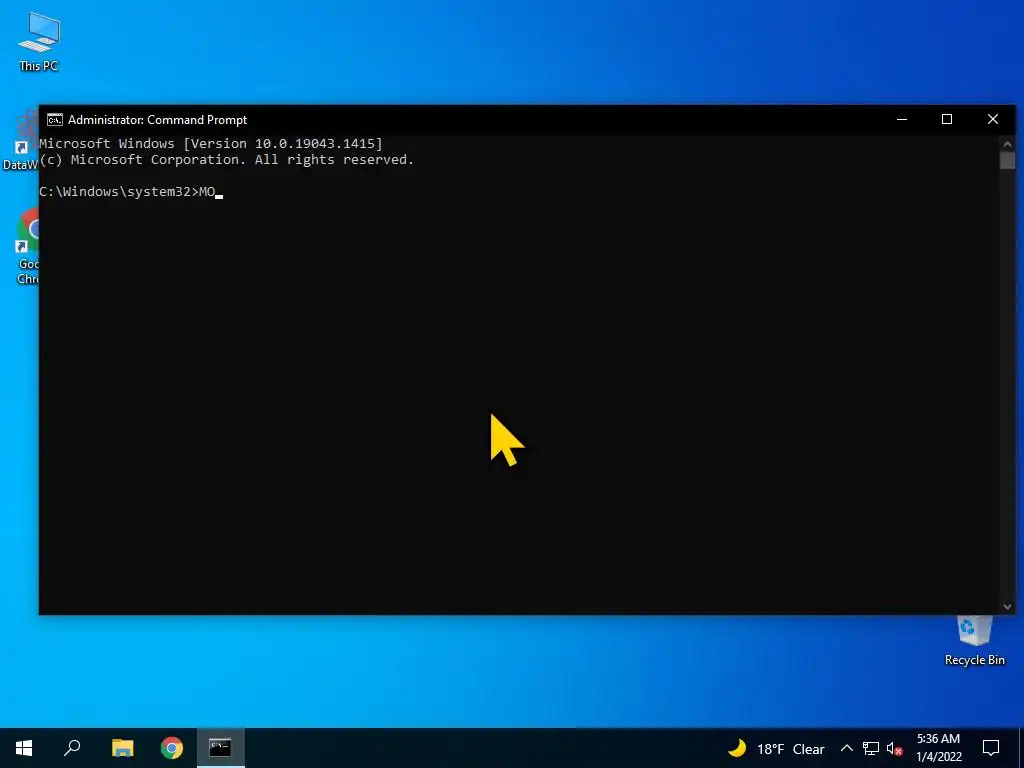Open the network status tray icon
The image size is (1024, 768).
click(871, 748)
